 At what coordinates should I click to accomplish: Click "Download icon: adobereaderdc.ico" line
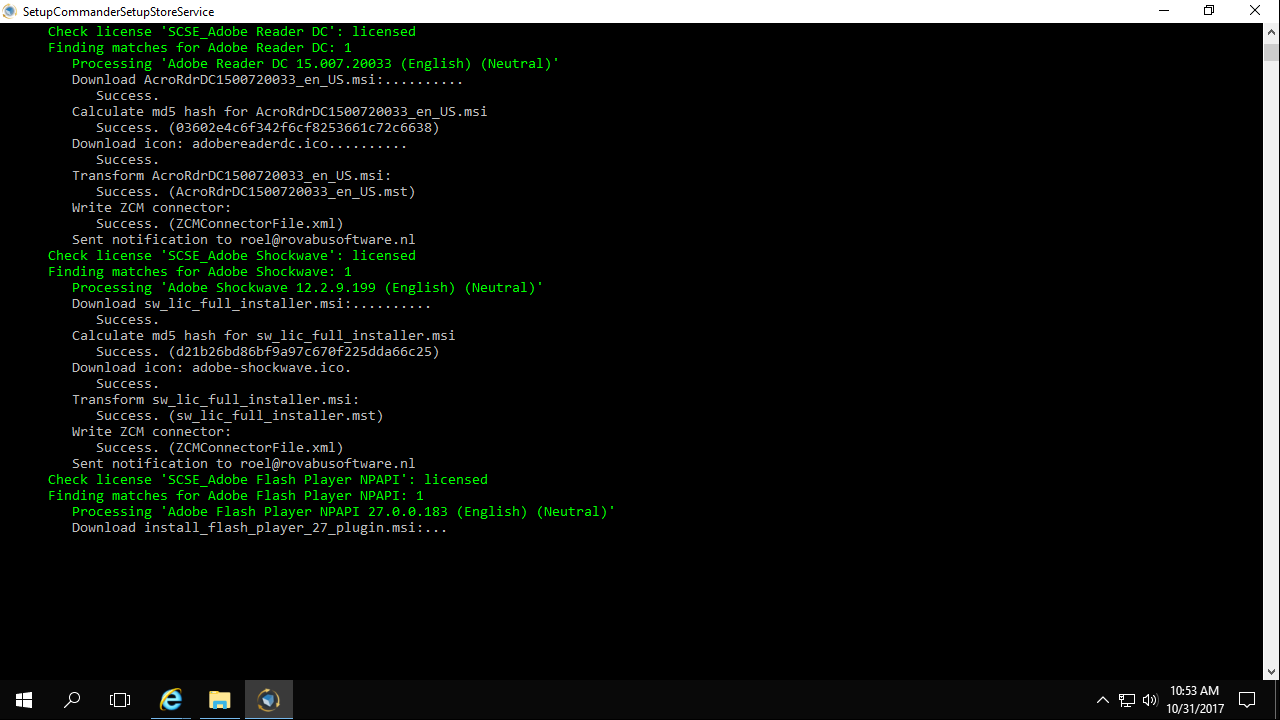tap(240, 144)
